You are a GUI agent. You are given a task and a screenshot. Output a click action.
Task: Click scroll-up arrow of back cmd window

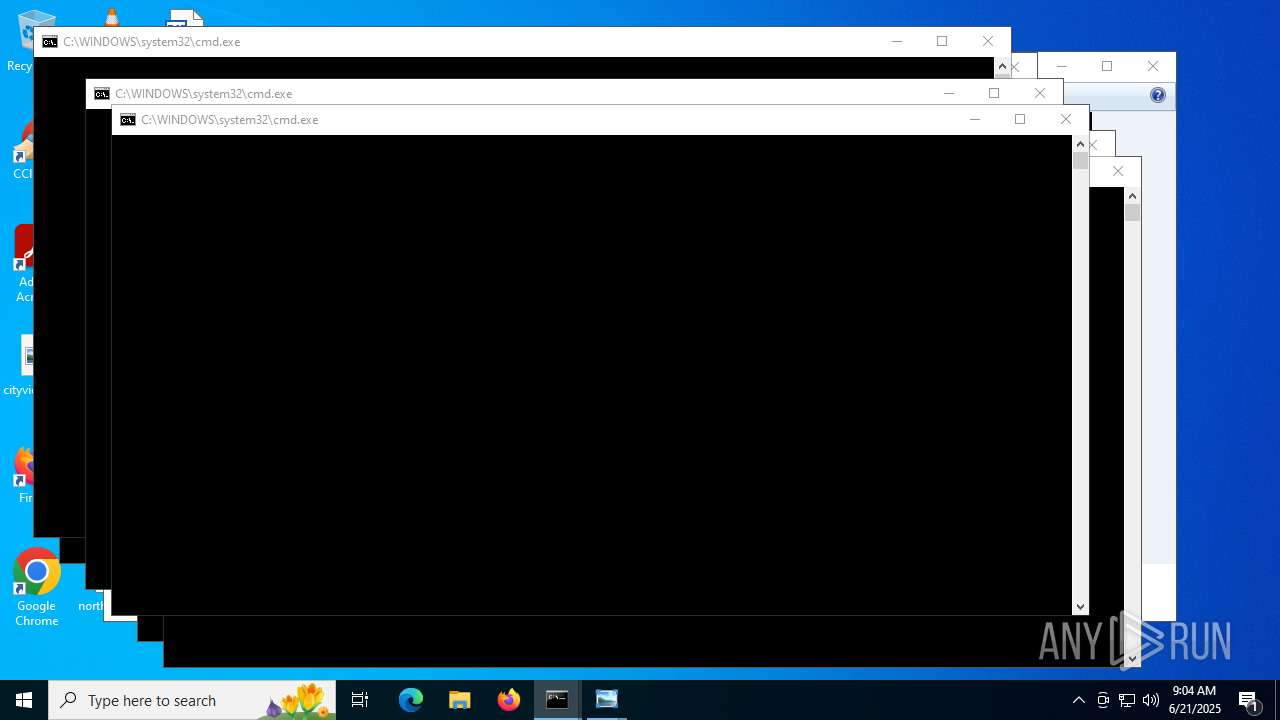pyautogui.click(x=1002, y=66)
